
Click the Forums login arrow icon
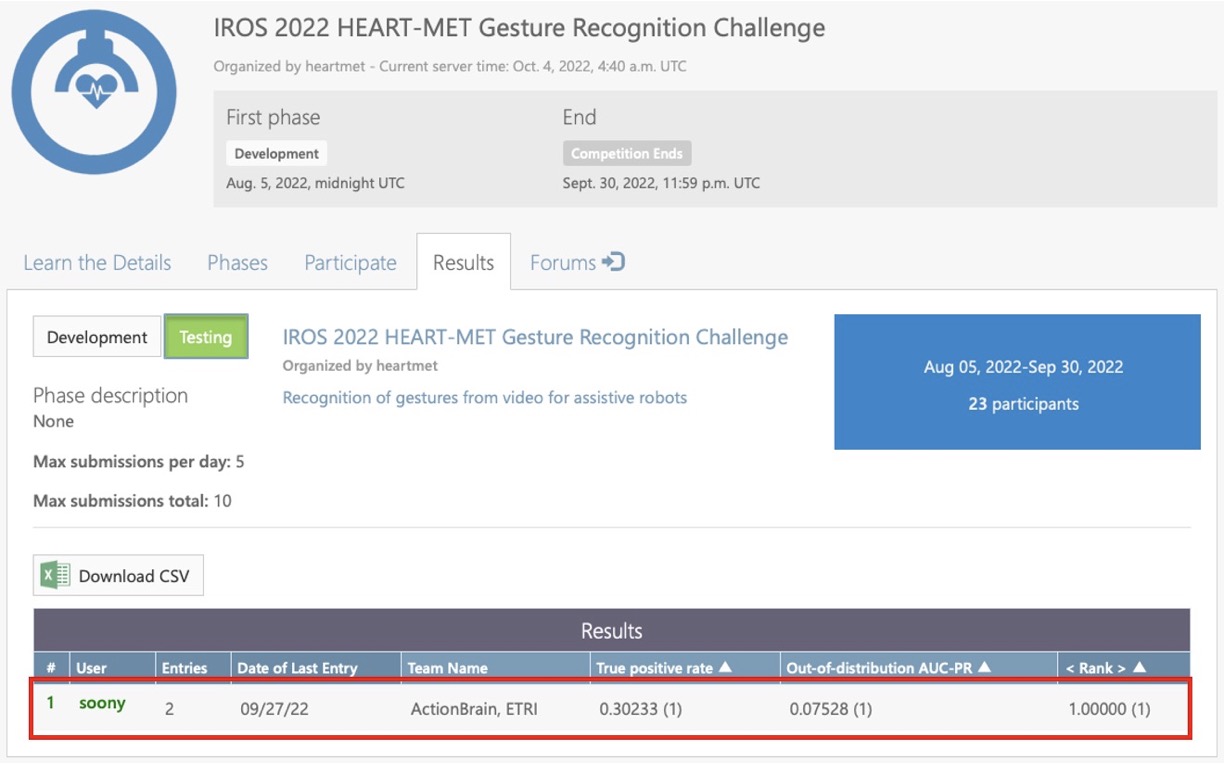614,262
